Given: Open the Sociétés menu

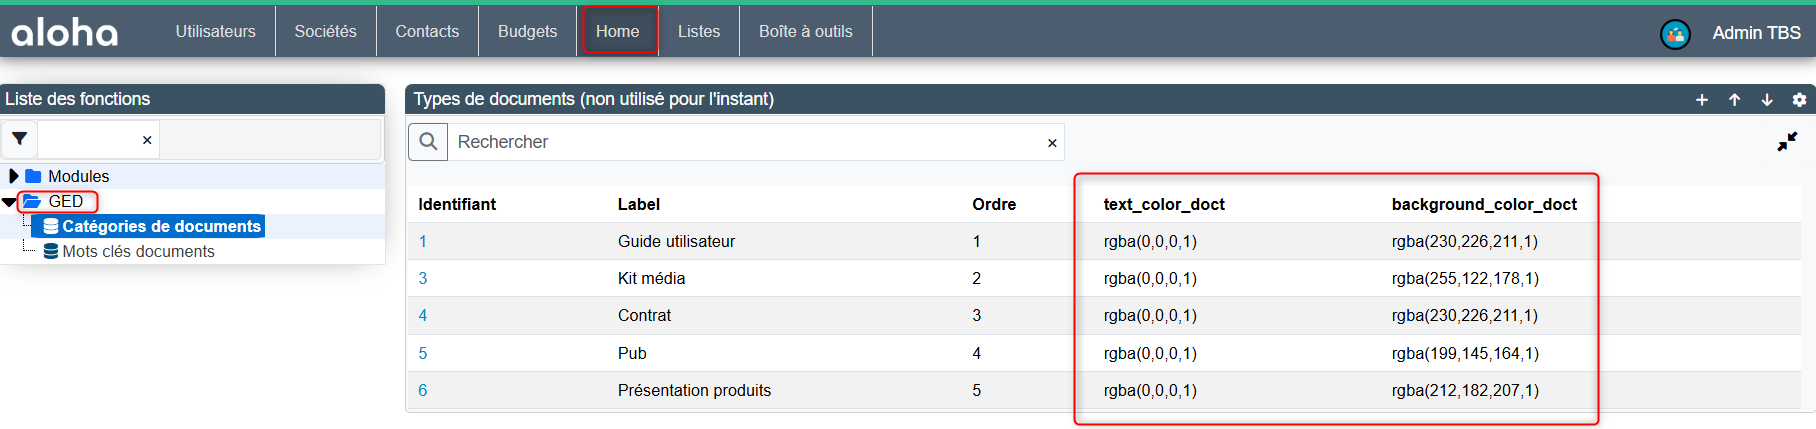Looking at the screenshot, I should pyautogui.click(x=326, y=31).
